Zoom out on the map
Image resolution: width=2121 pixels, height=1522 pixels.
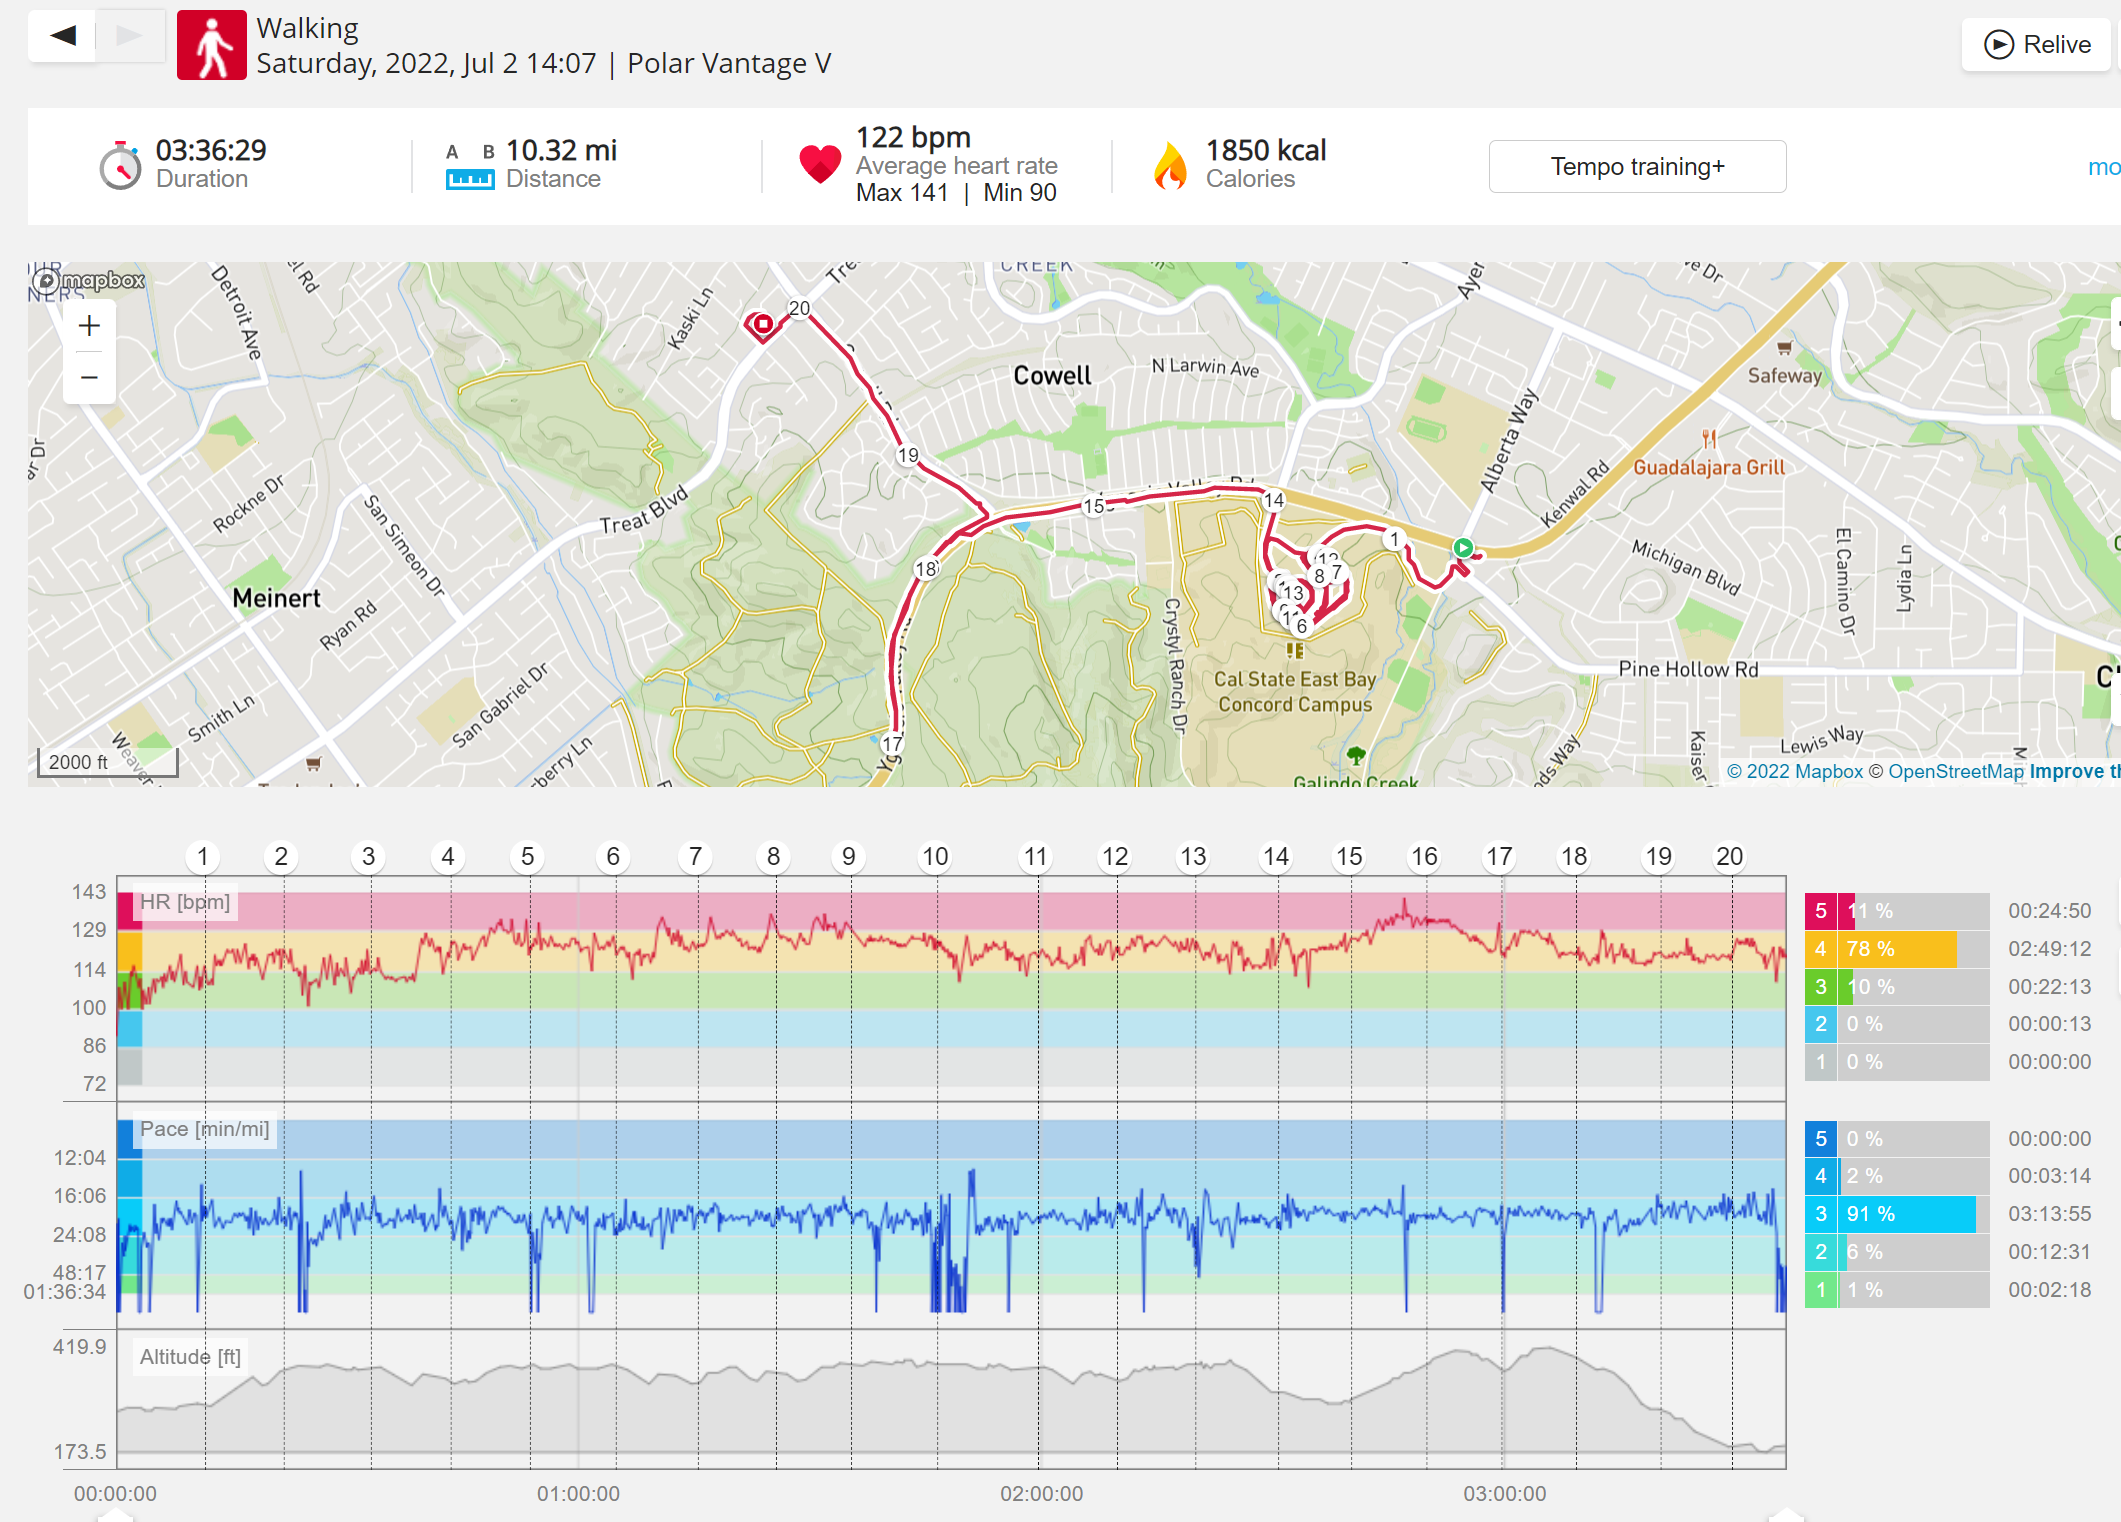pos(89,378)
